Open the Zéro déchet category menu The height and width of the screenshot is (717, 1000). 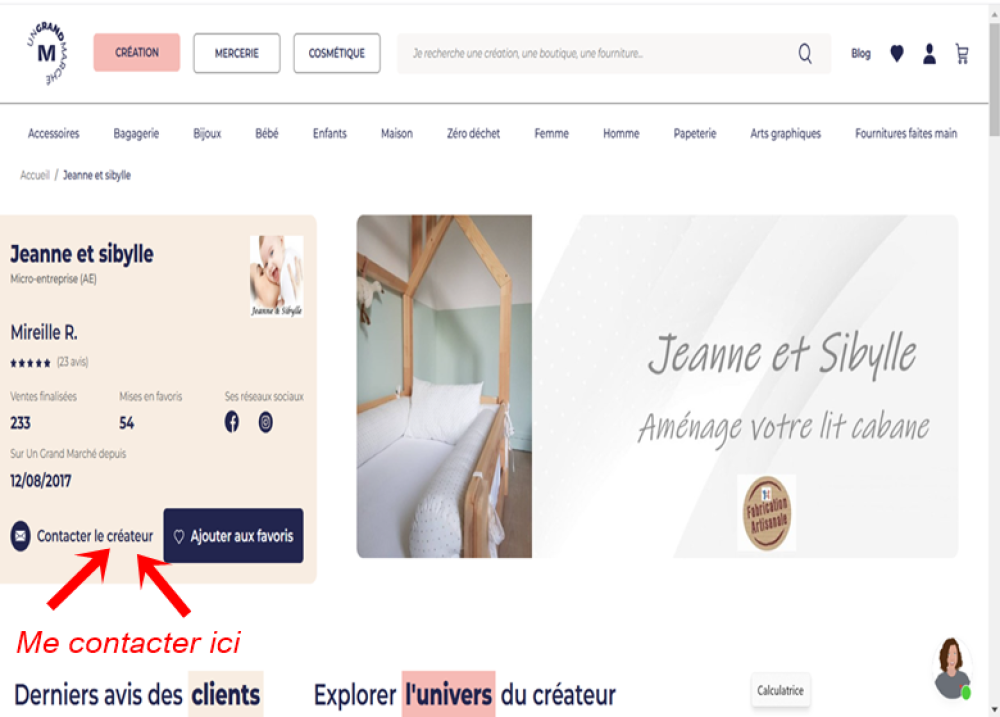coord(473,133)
